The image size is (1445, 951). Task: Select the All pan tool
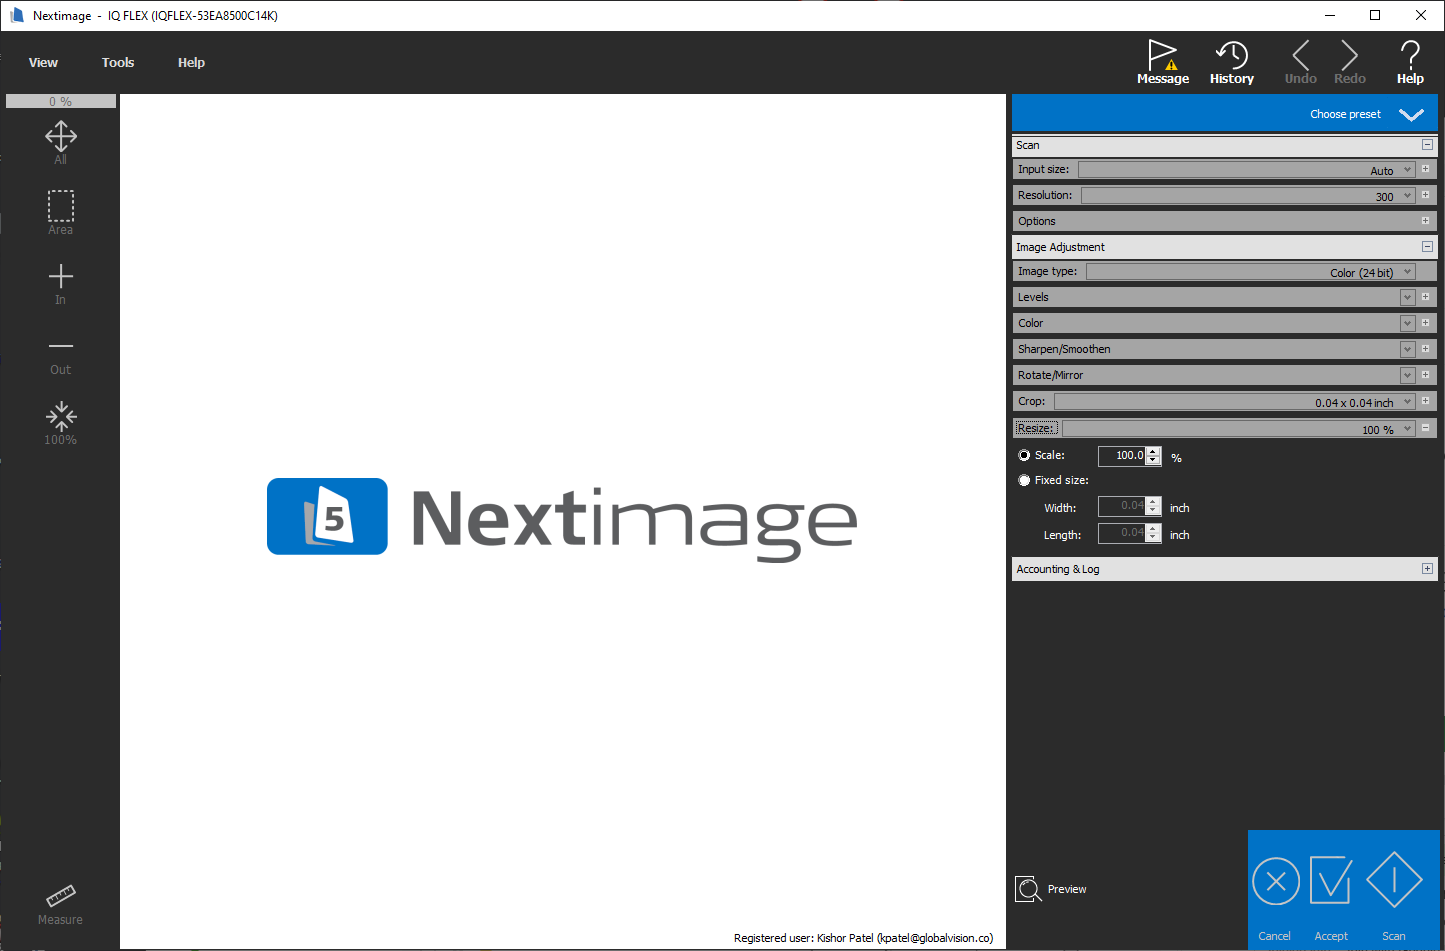[60, 140]
